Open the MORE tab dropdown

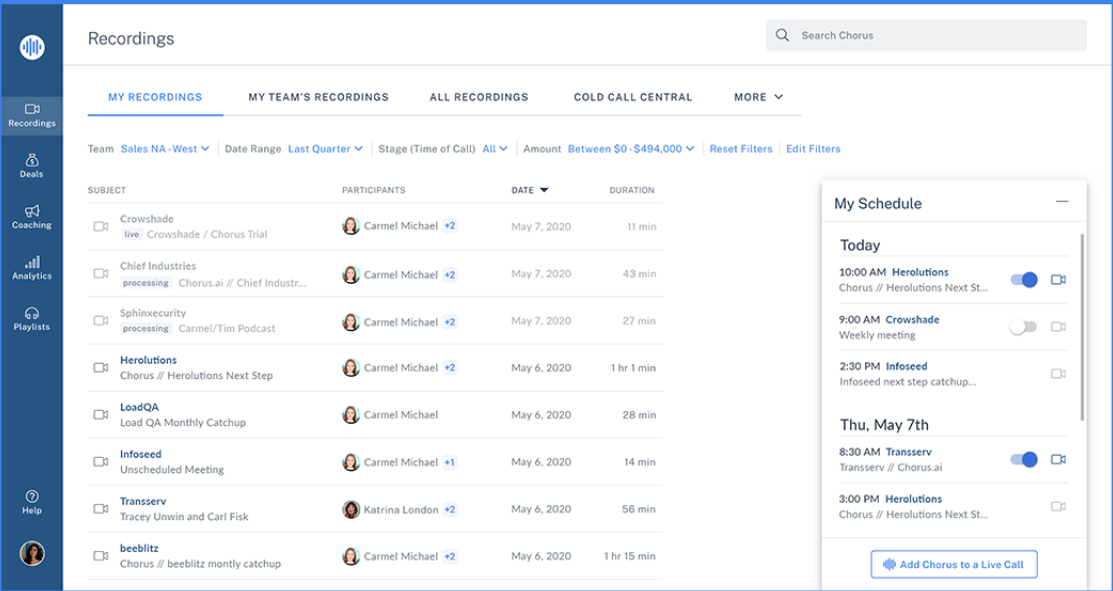pyautogui.click(x=758, y=97)
